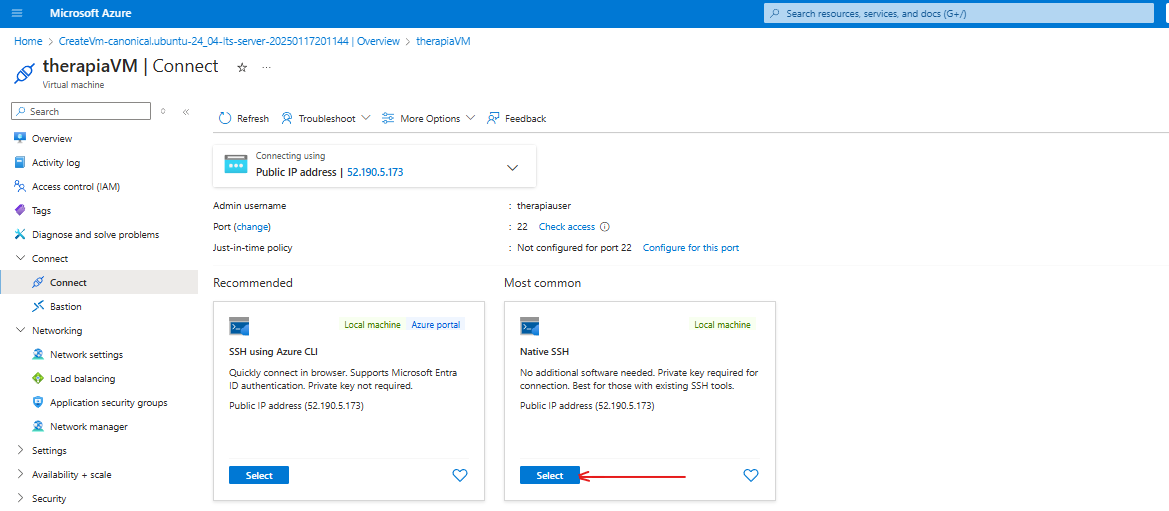Click the sidebar menu Search field

click(x=81, y=111)
